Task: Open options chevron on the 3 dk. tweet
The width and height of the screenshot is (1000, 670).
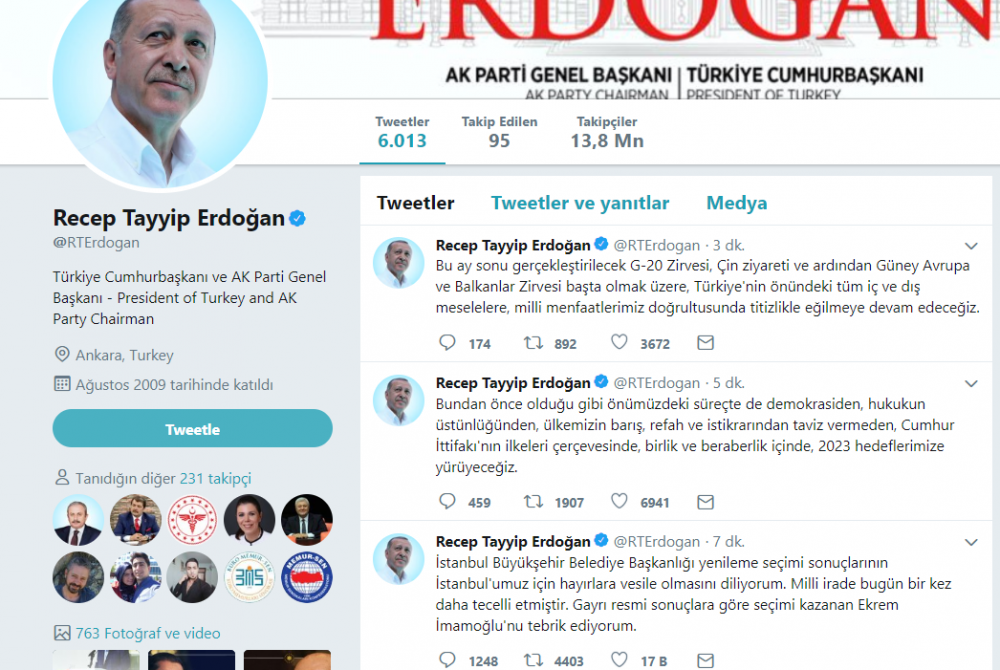Action: [971, 246]
